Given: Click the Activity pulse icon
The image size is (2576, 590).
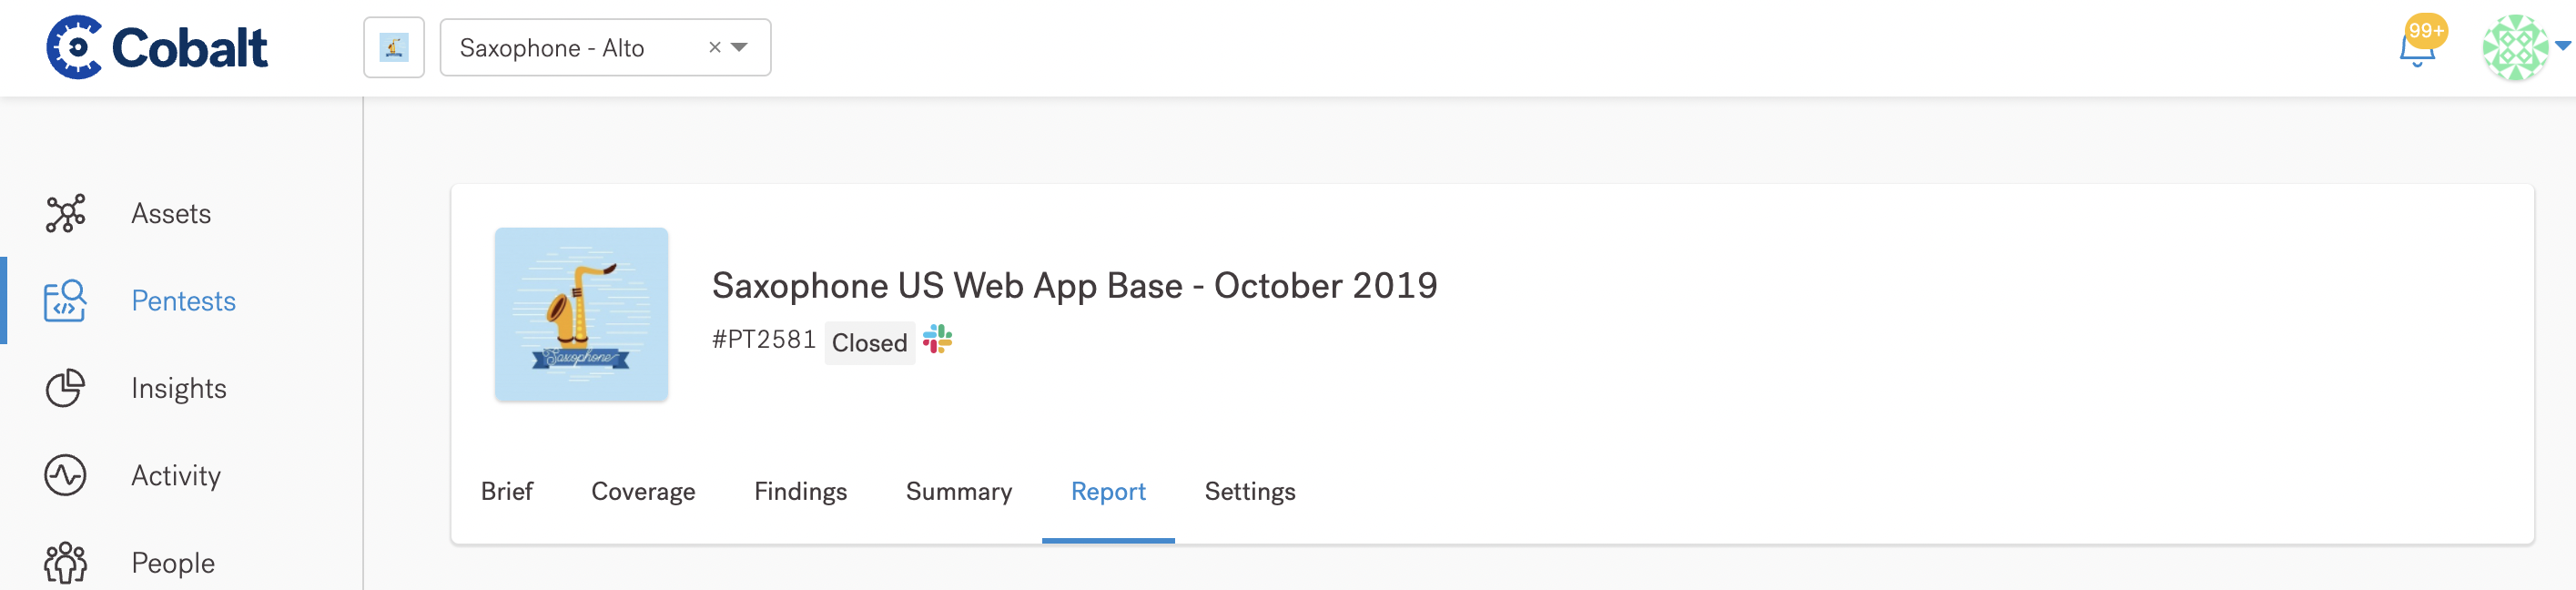Looking at the screenshot, I should [65, 475].
